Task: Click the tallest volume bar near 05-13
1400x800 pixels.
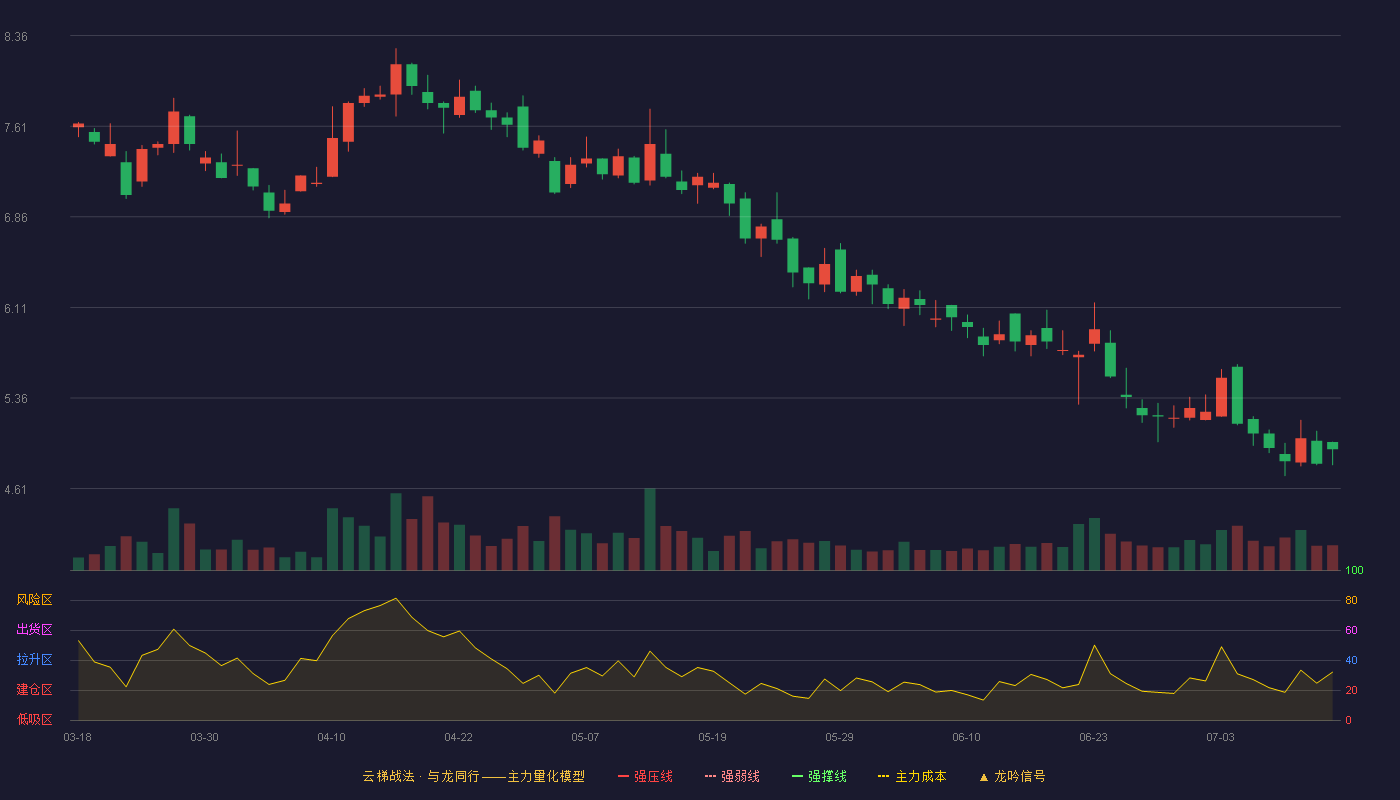Action: (650, 529)
